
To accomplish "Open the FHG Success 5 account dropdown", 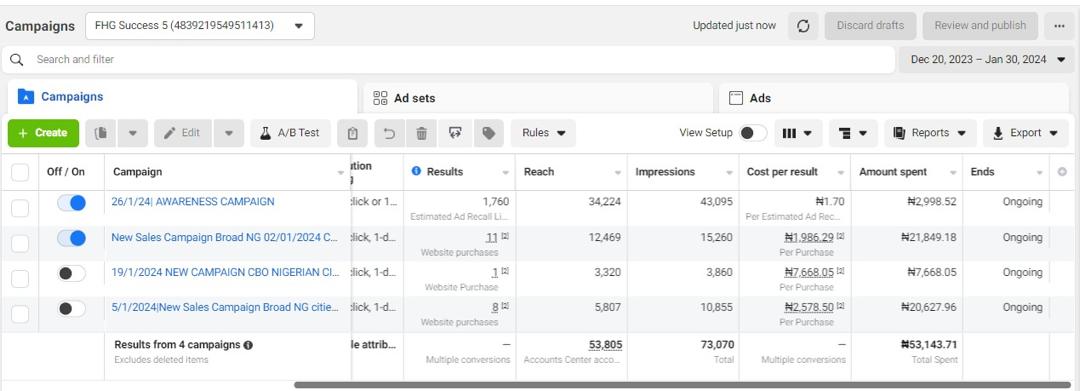I will coord(200,25).
